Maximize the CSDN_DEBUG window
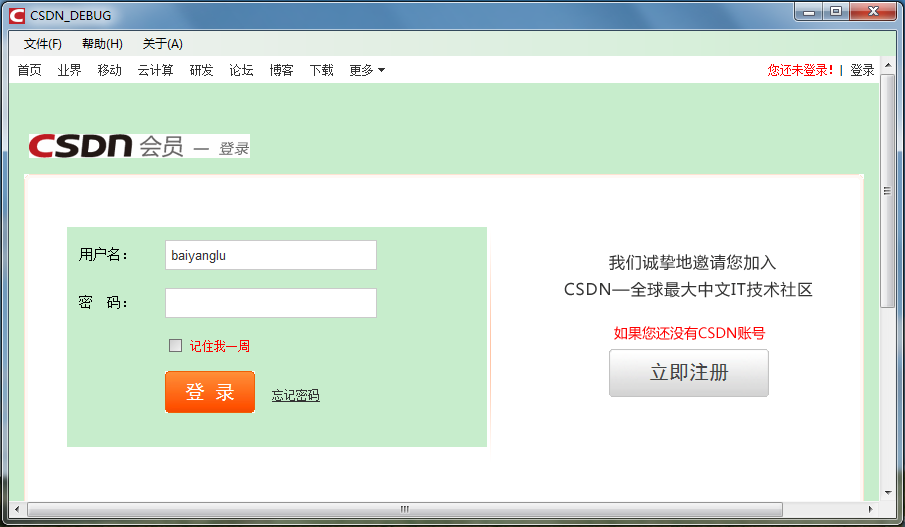 tap(836, 12)
